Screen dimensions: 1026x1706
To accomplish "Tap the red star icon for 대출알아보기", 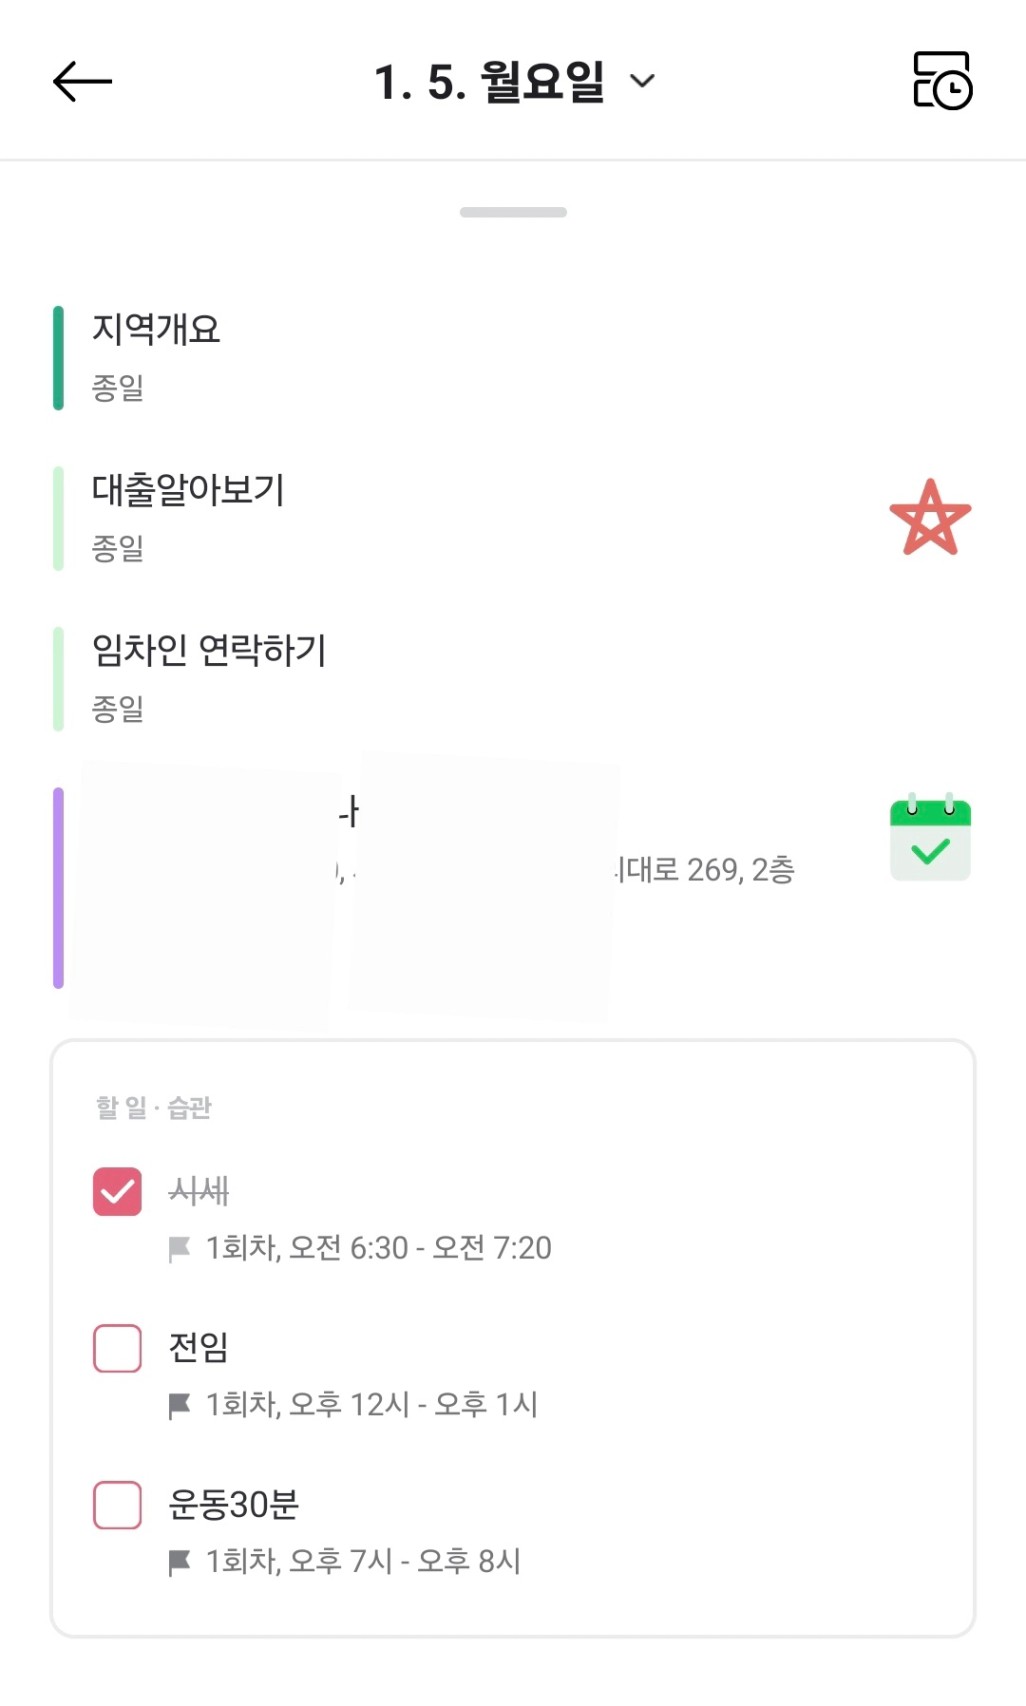I will coord(930,518).
